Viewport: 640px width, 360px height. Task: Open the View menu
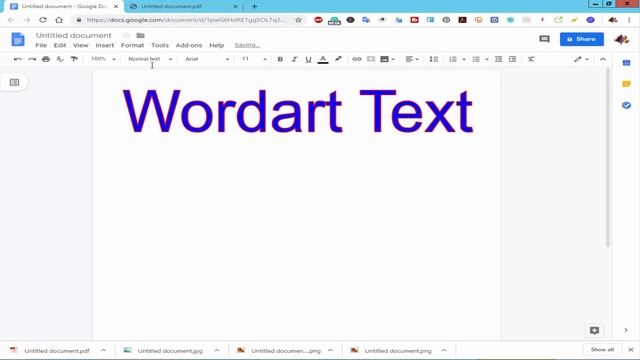(81, 45)
